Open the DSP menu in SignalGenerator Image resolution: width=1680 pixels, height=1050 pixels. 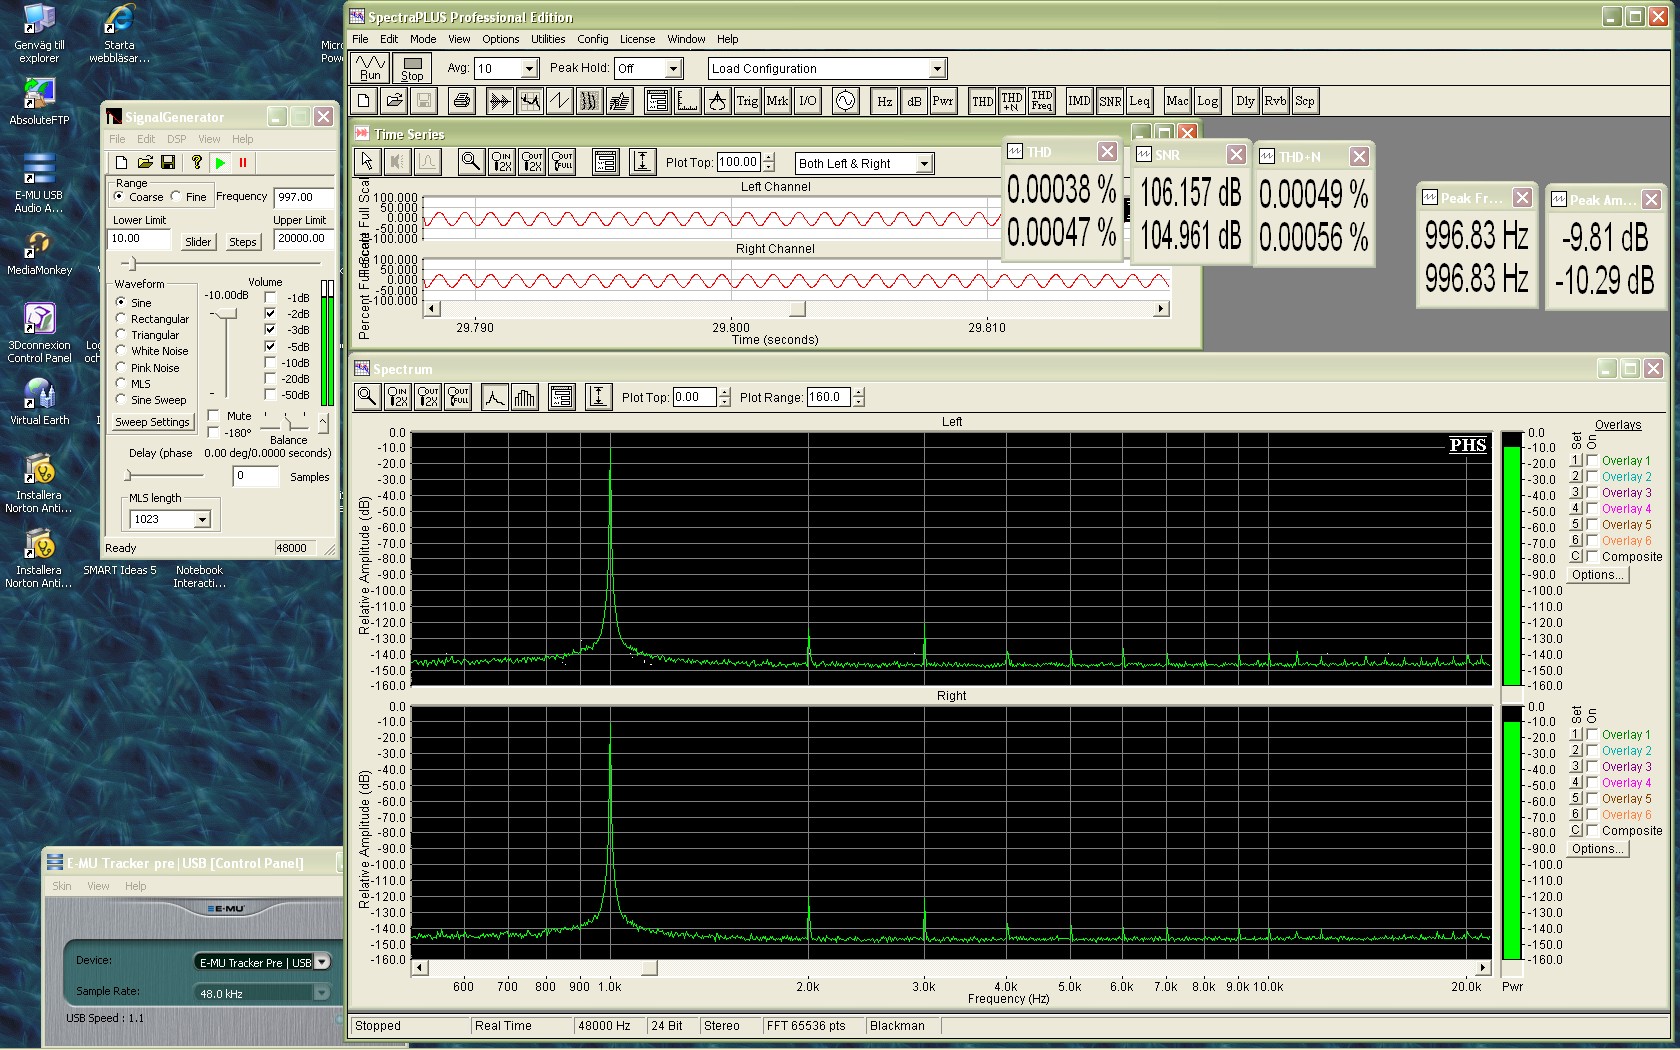coord(176,139)
